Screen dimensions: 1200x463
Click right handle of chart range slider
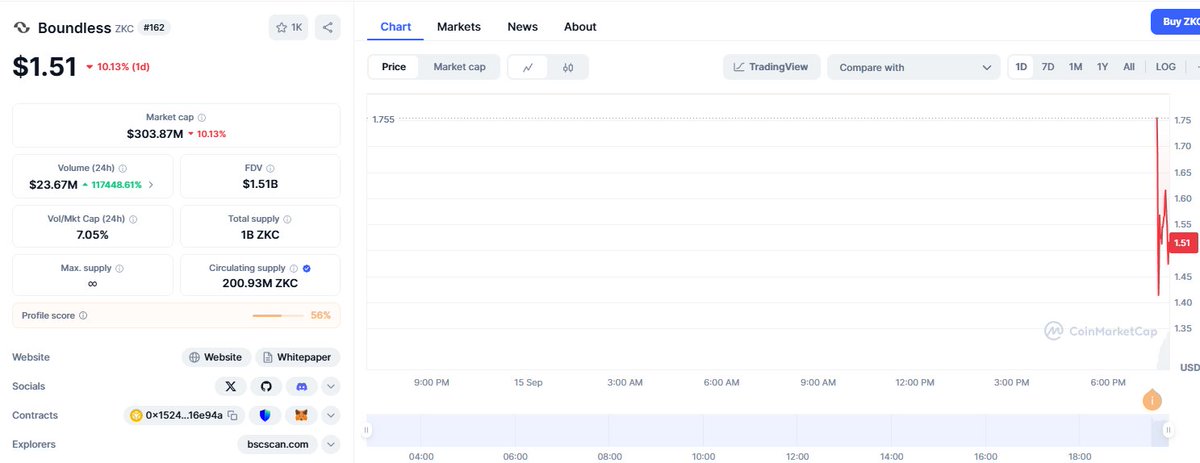1168,430
